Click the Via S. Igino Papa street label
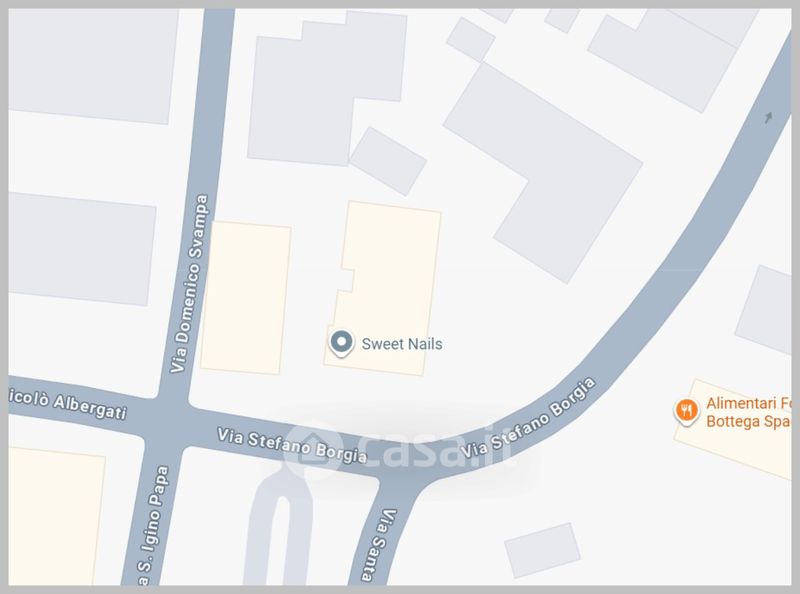Viewport: 800px width, 594px height. pos(151,526)
